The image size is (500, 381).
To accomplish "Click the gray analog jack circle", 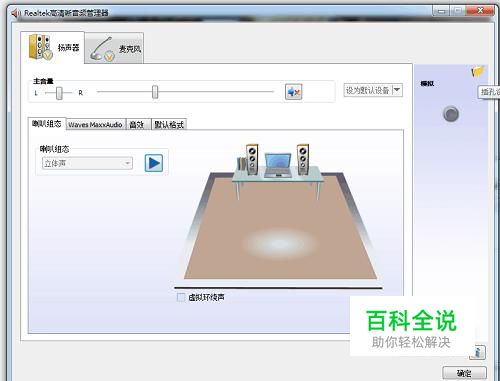I will click(451, 114).
